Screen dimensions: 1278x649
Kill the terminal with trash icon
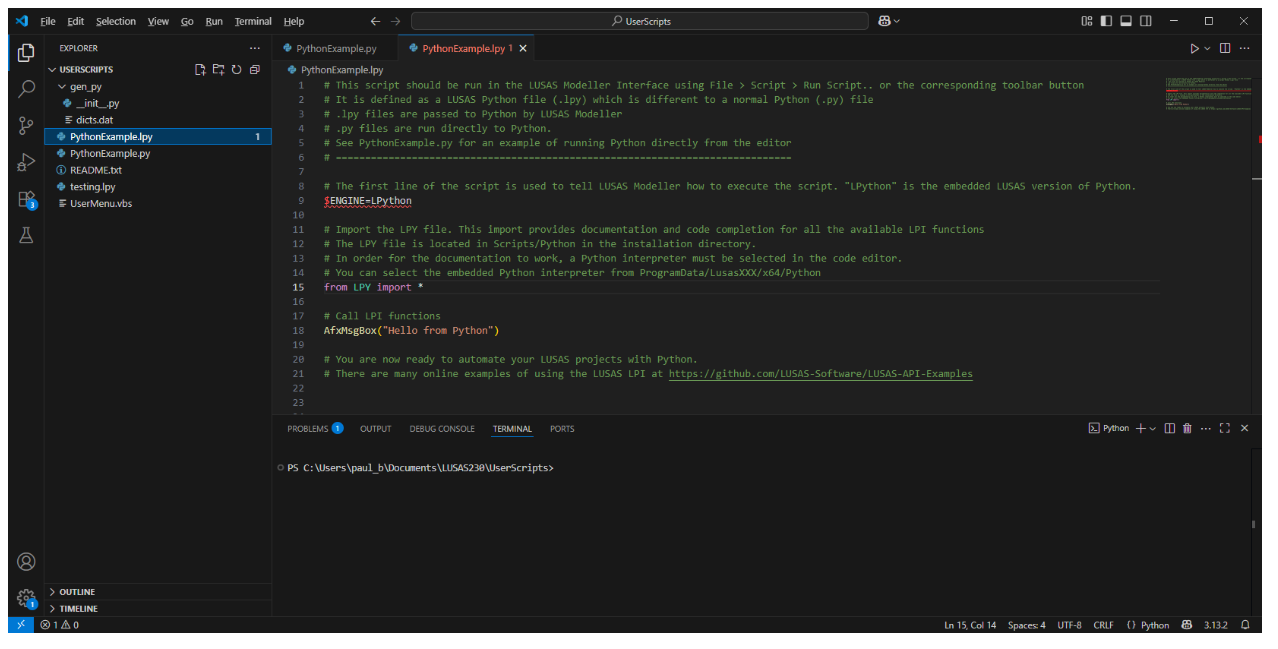pos(1187,428)
